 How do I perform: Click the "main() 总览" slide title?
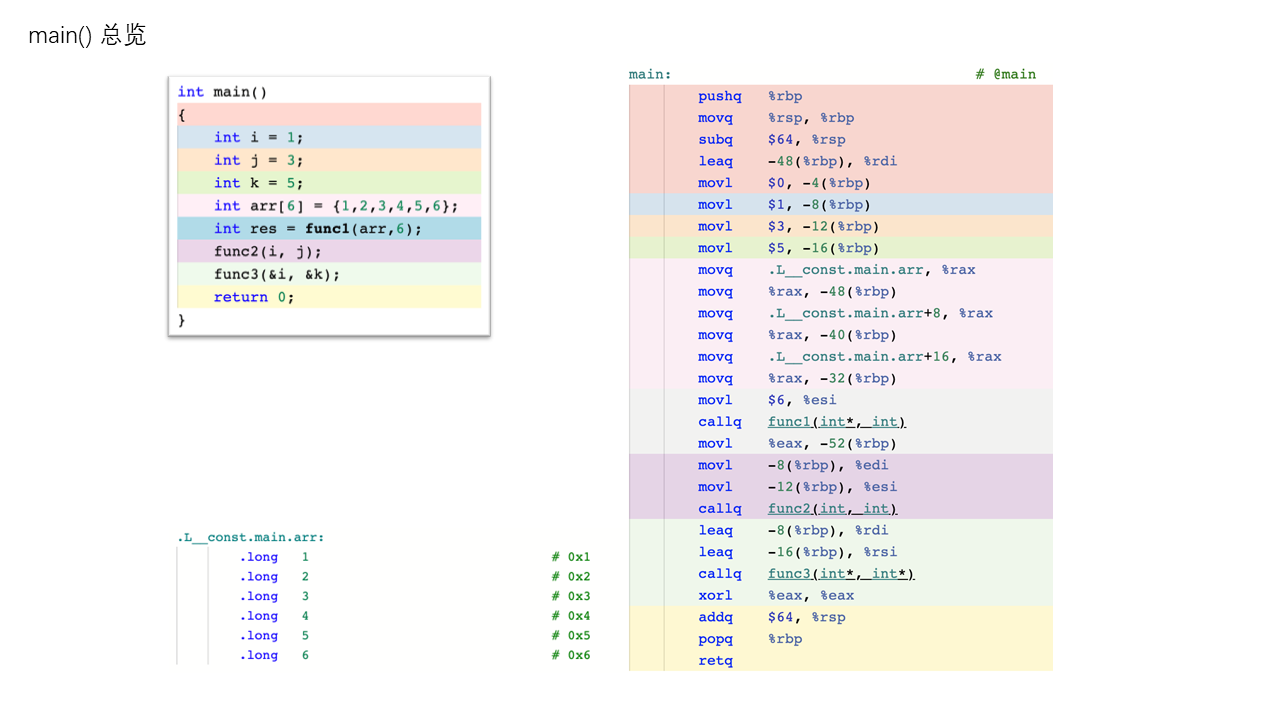tap(87, 35)
